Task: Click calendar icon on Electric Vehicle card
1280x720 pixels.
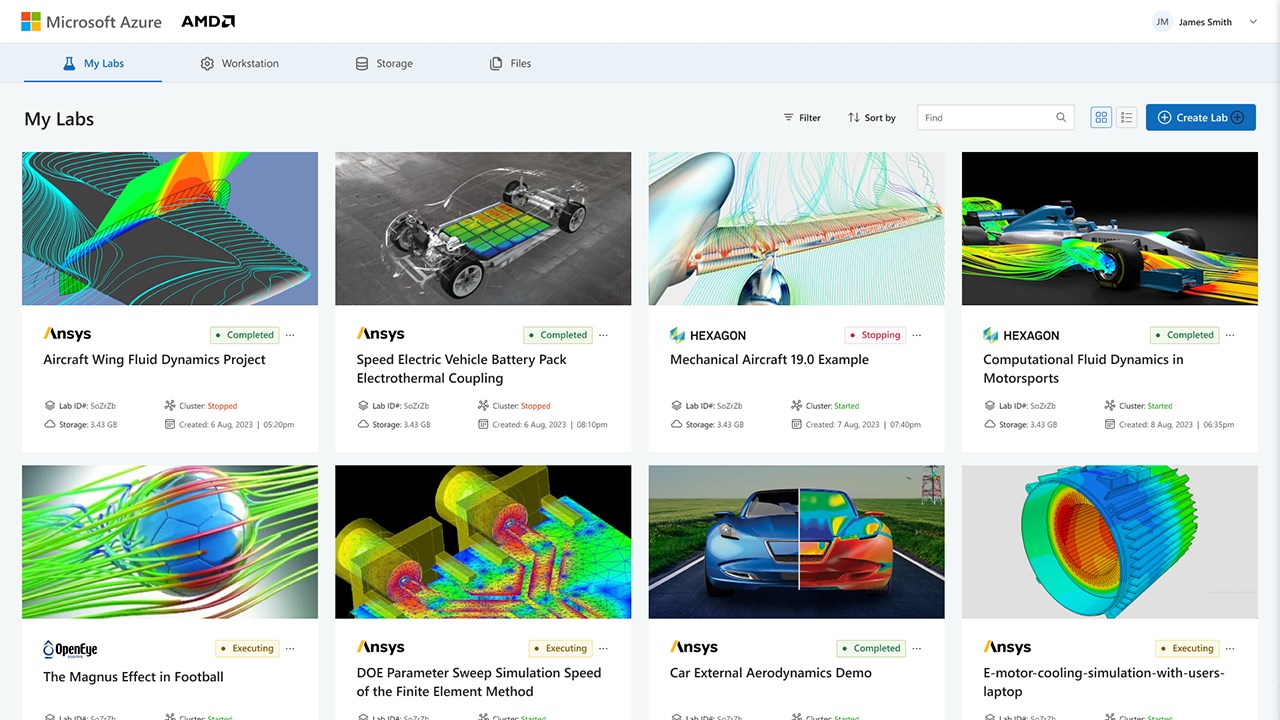Action: point(483,424)
